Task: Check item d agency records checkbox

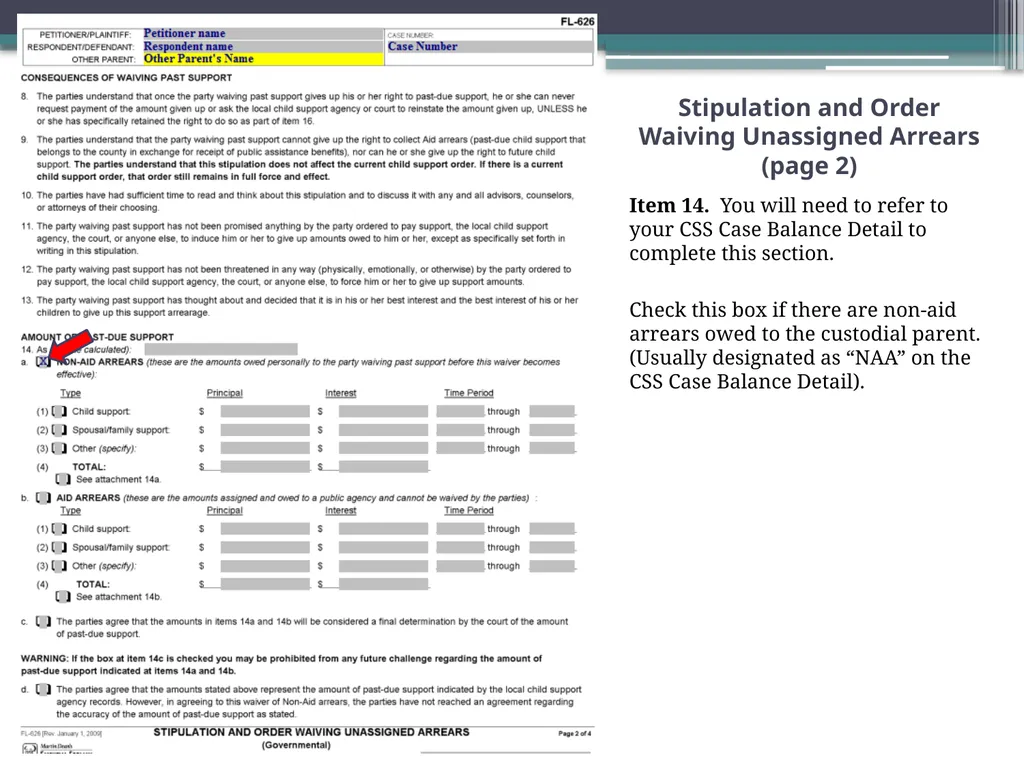Action: click(x=43, y=690)
